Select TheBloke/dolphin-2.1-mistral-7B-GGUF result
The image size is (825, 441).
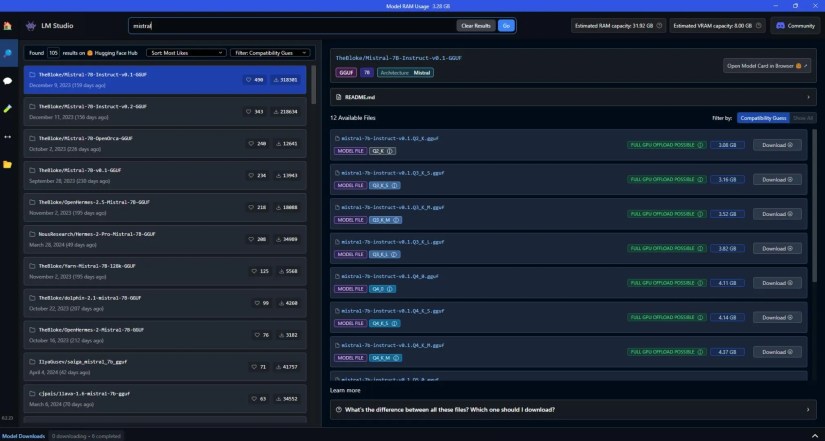tap(165, 303)
